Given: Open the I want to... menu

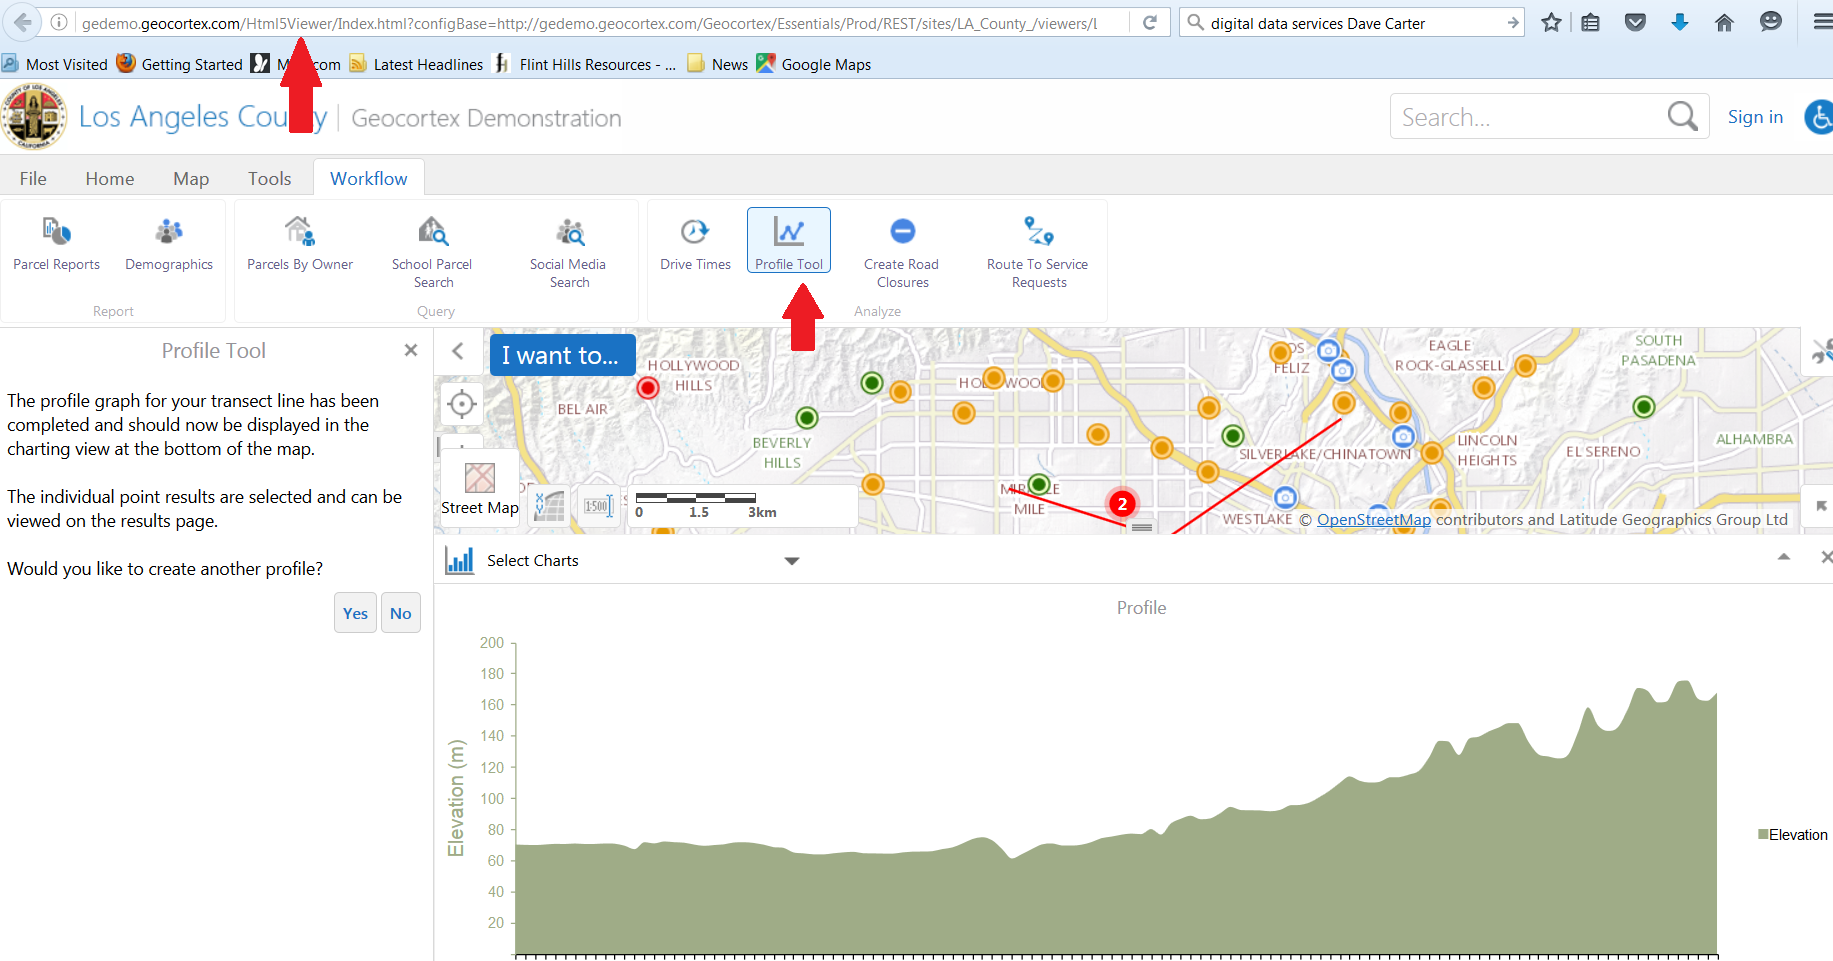Looking at the screenshot, I should click(562, 355).
